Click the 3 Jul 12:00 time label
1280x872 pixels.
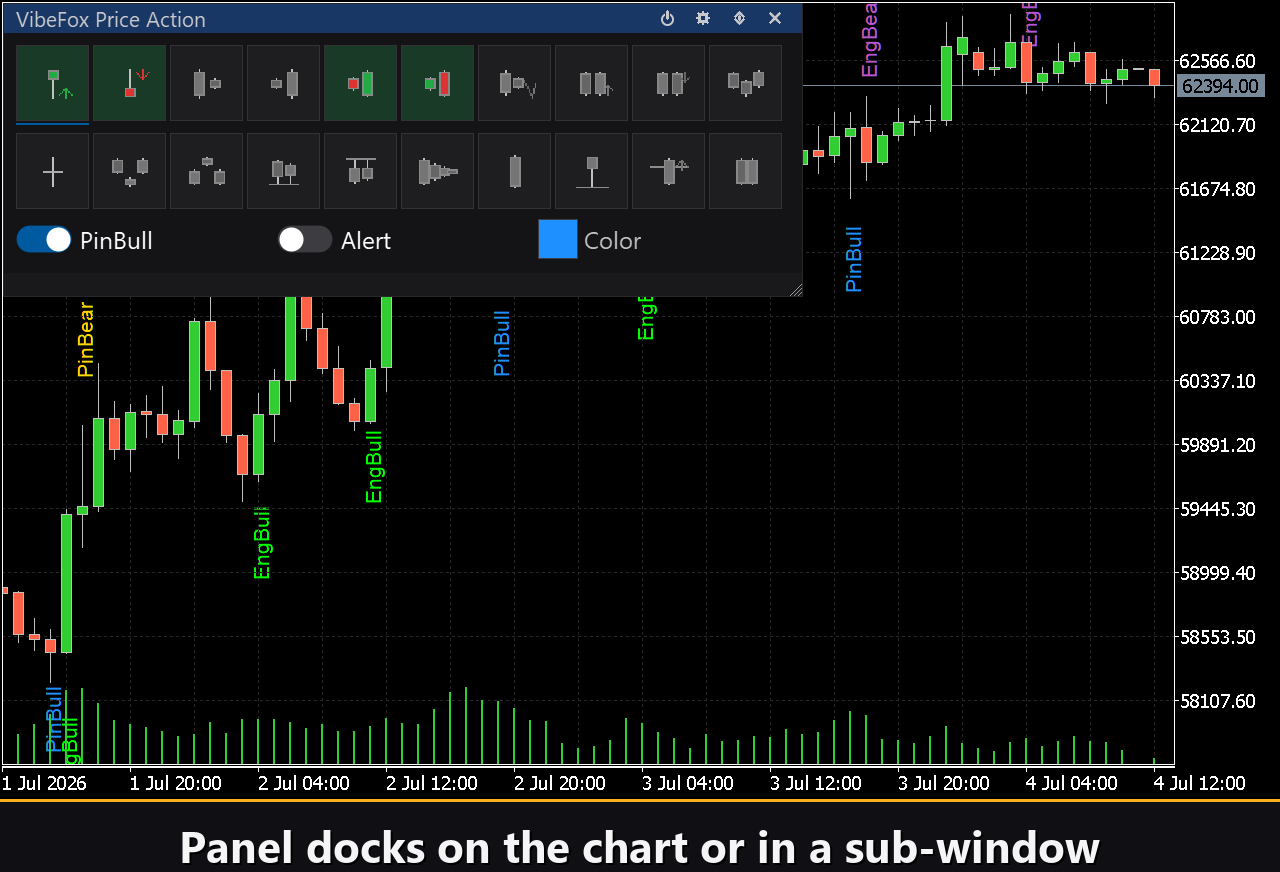pos(816,783)
